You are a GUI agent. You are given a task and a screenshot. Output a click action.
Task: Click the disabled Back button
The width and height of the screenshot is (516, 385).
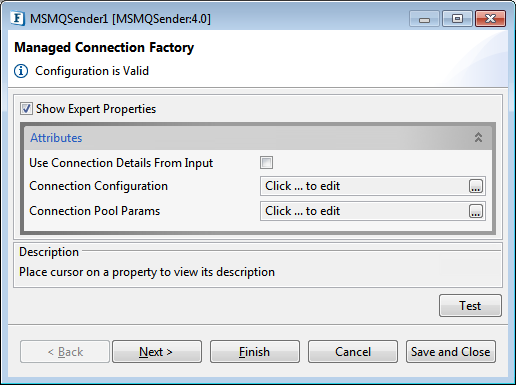click(x=65, y=351)
